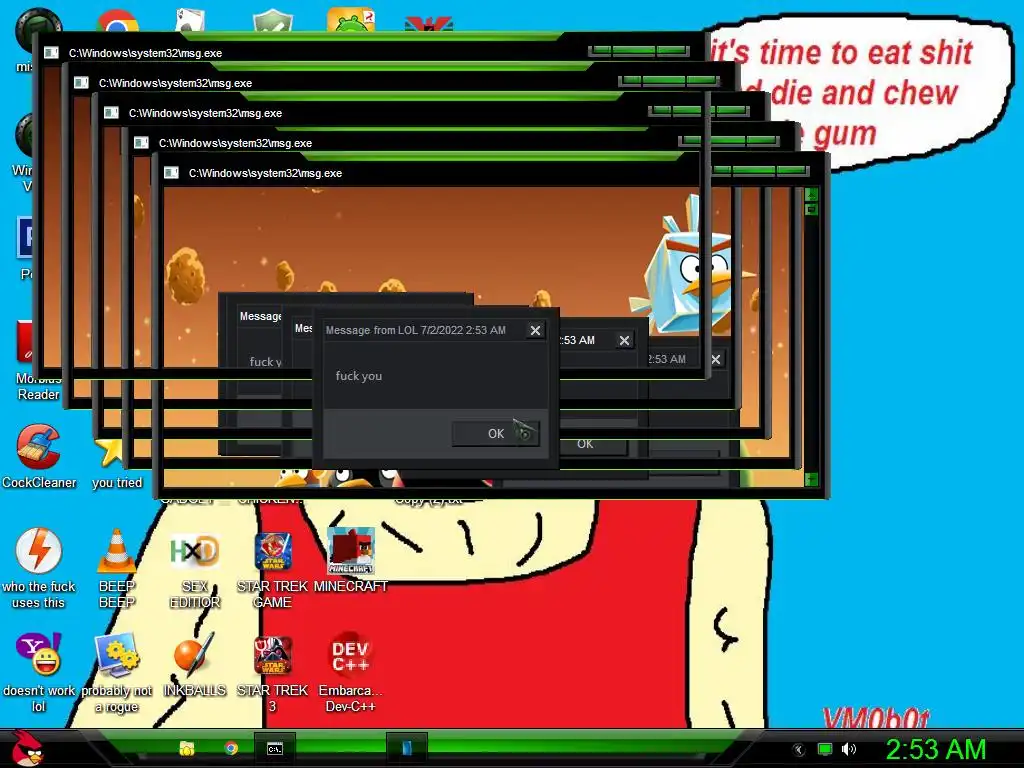The width and height of the screenshot is (1024, 768).
Task: Select the blue taskbar window button
Action: coord(406,748)
